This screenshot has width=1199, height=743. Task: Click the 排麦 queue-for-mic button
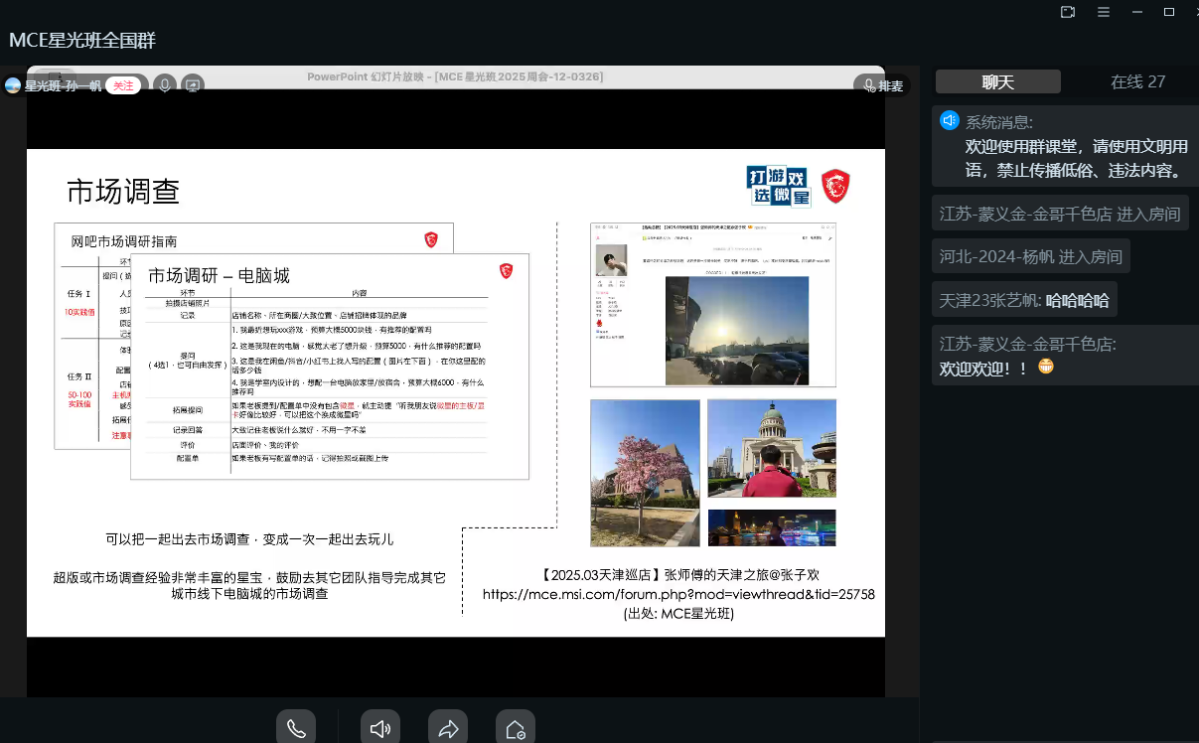tap(882, 86)
